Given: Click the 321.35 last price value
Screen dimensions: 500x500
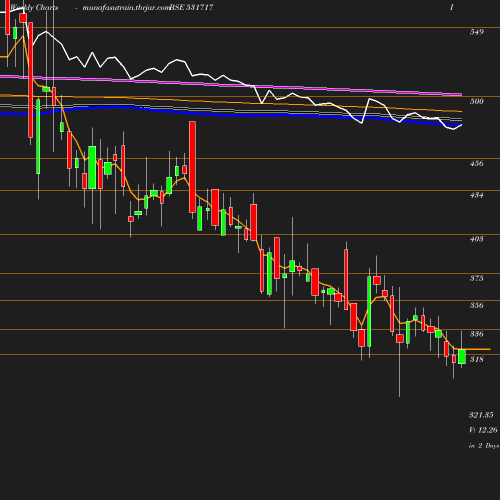Looking at the screenshot, I should (481, 415).
